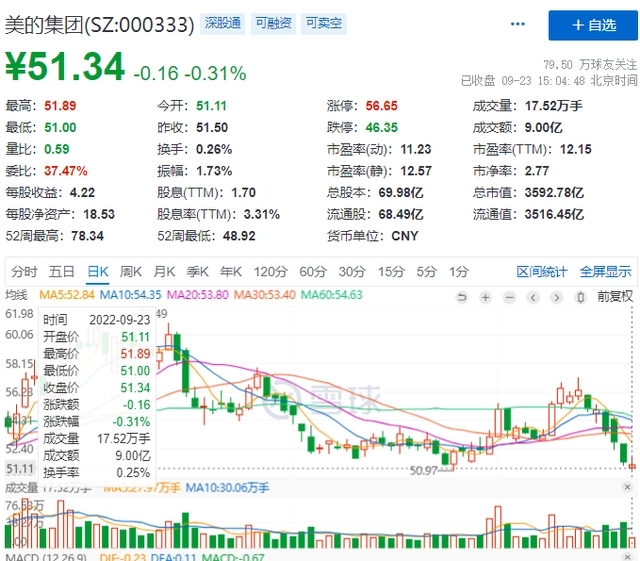Click the MA30:53.40 moving average label

264,295
